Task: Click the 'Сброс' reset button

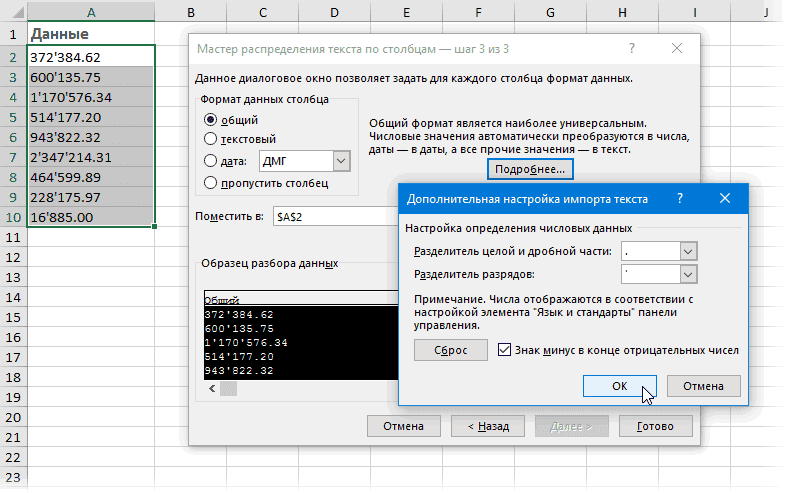Action: coord(450,350)
